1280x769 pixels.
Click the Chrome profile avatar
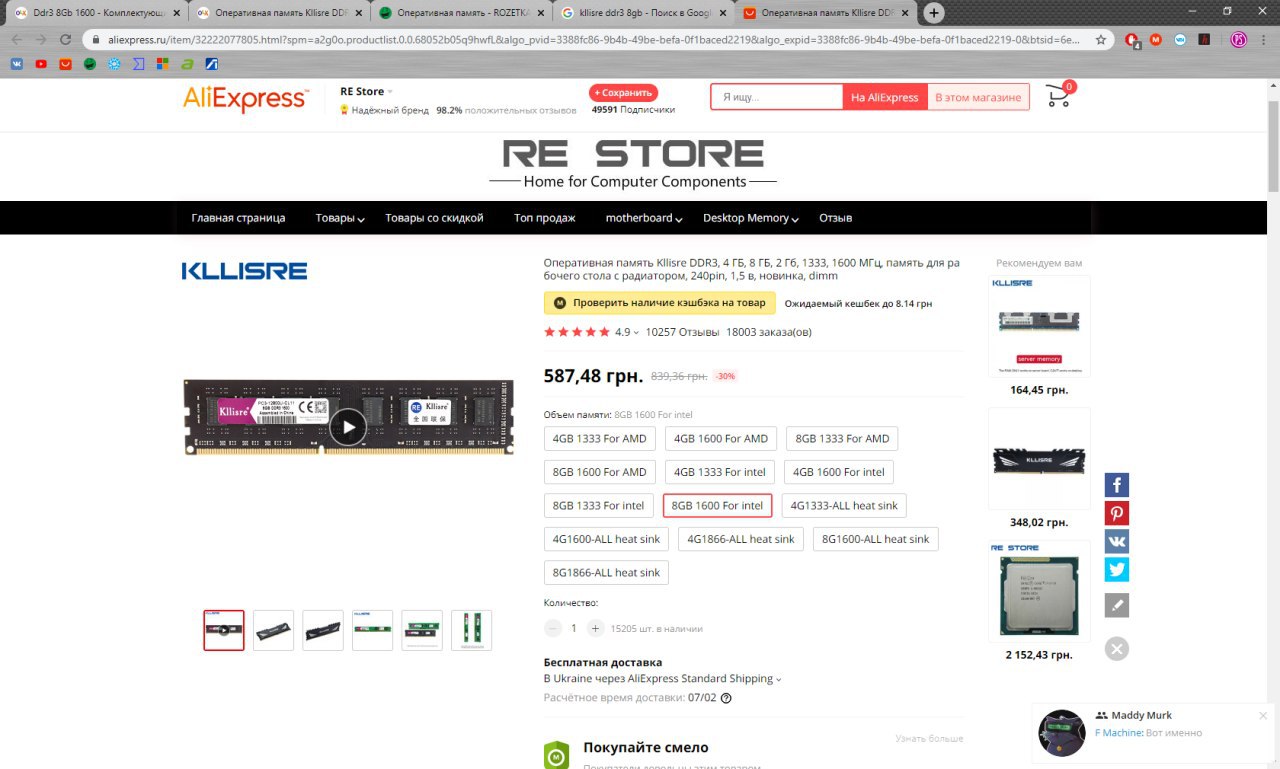click(x=1237, y=39)
